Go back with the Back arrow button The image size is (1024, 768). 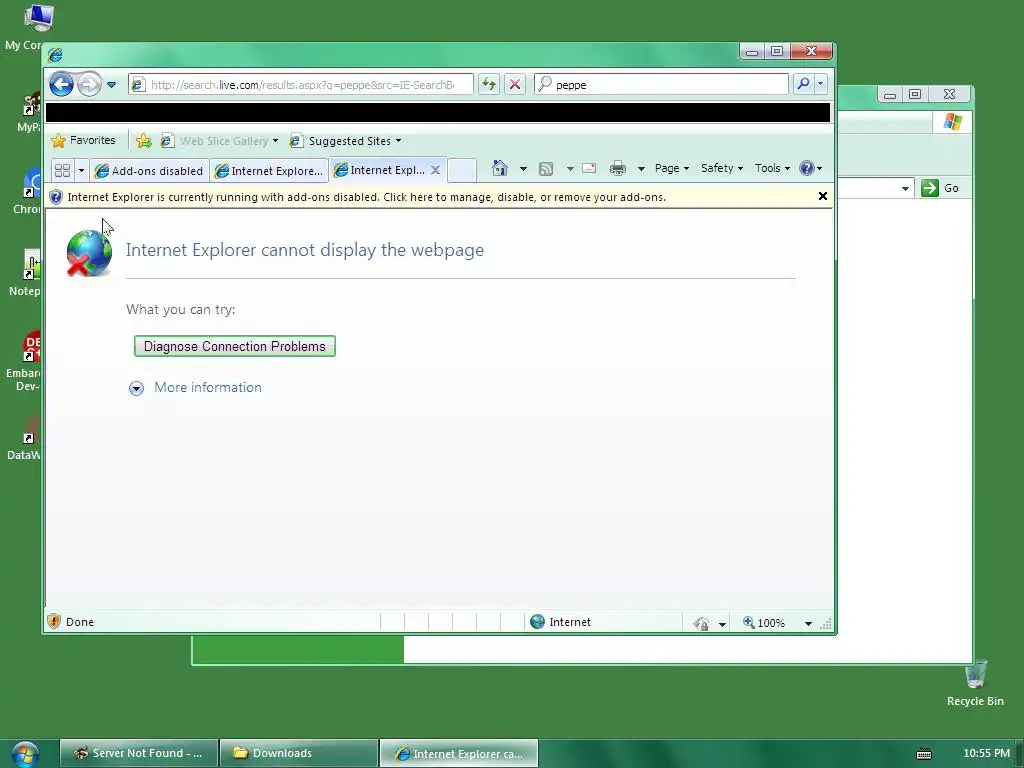coord(61,84)
